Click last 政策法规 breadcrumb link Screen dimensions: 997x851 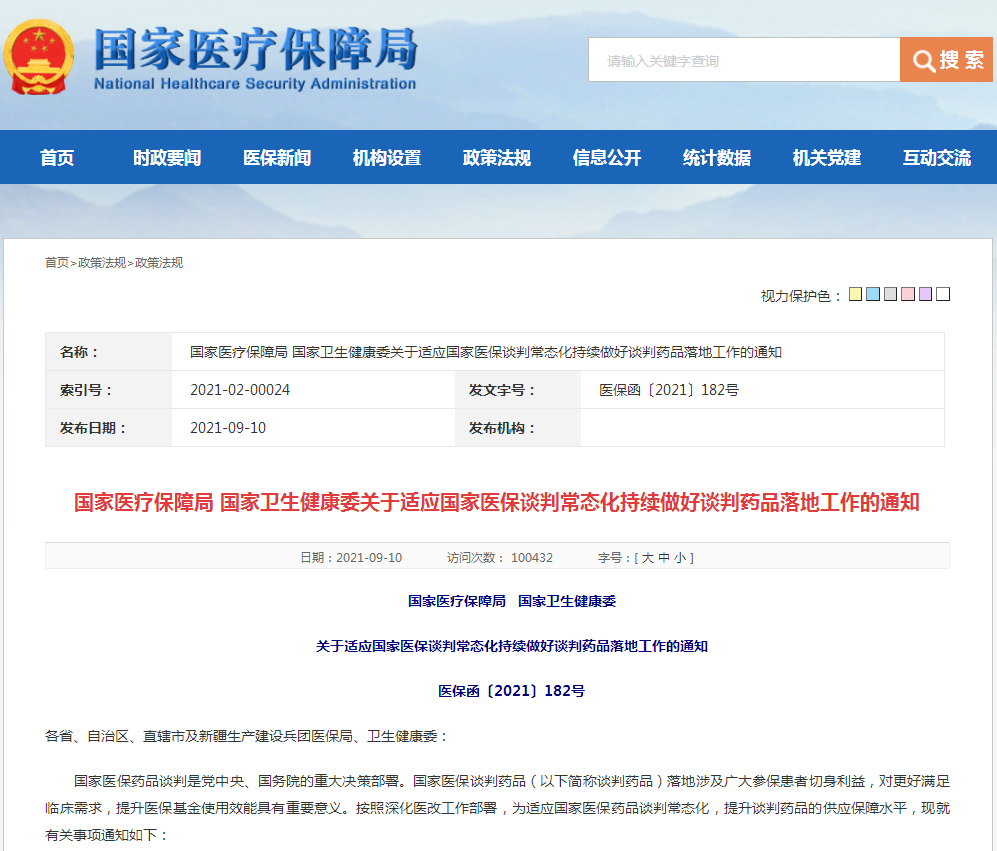click(159, 263)
